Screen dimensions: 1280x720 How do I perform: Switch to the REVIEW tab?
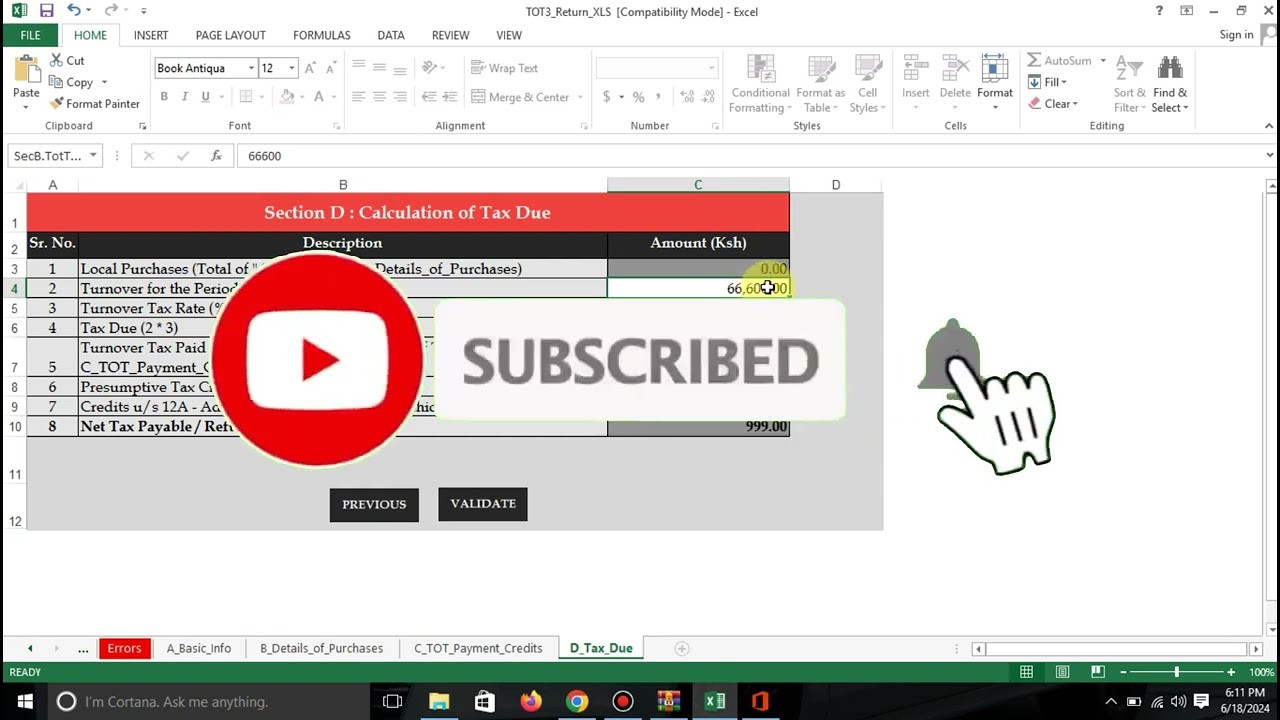(450, 35)
